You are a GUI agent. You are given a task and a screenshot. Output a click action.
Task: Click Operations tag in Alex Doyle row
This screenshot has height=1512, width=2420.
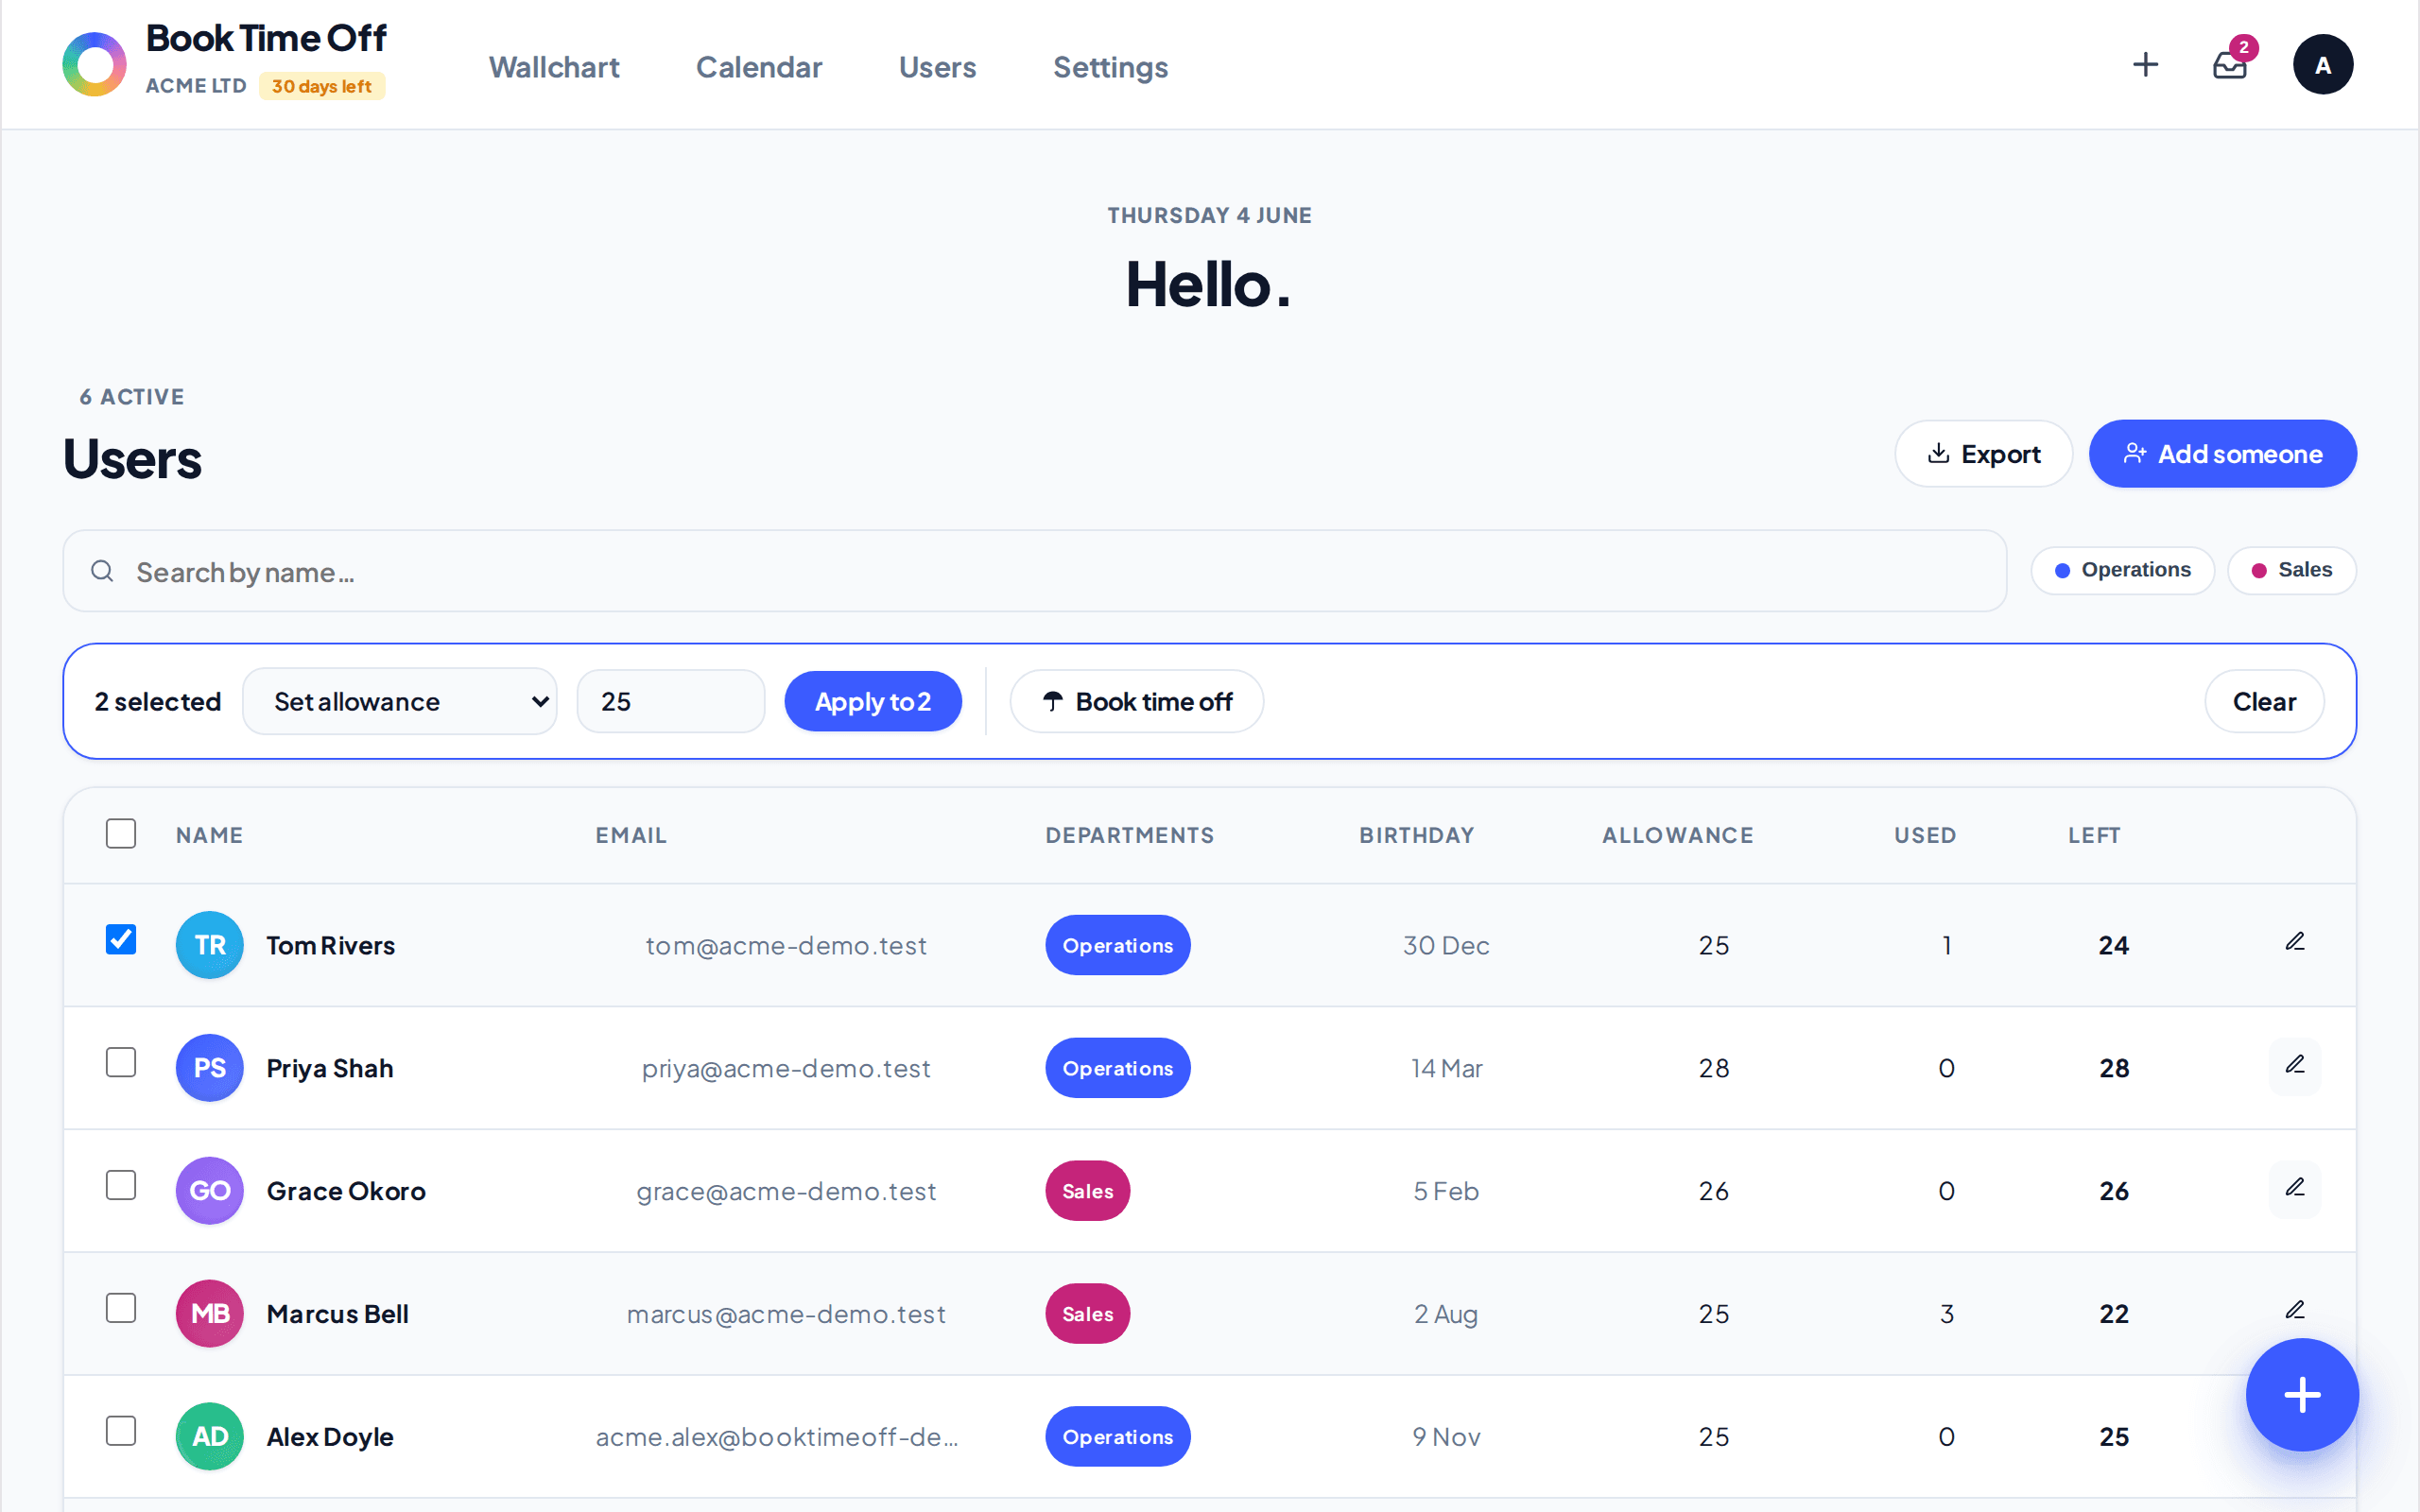(x=1118, y=1437)
